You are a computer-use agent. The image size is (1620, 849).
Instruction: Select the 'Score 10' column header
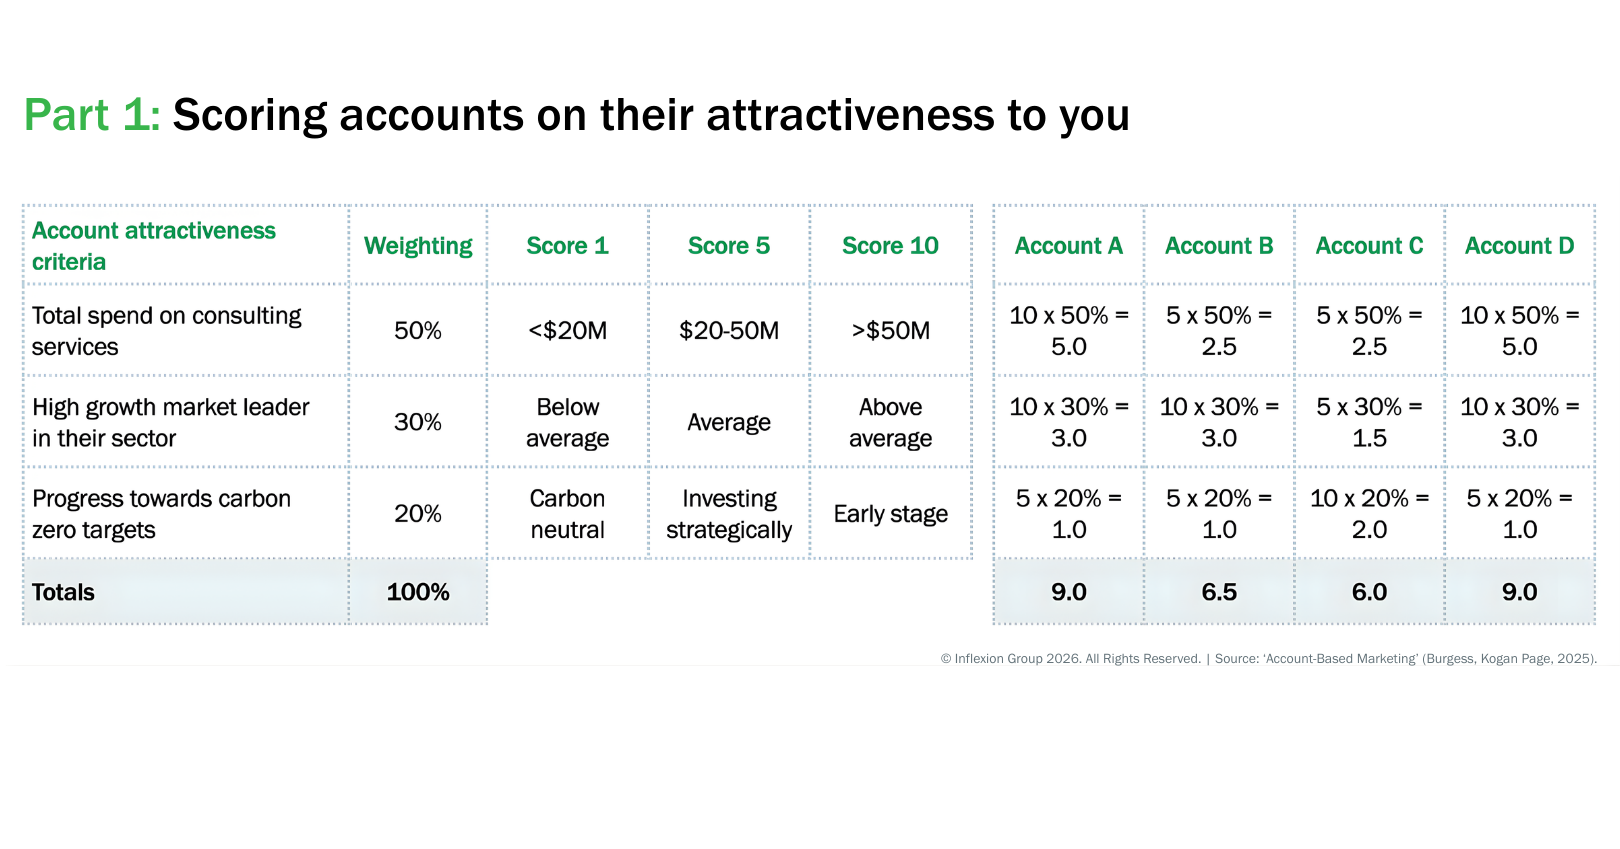tap(890, 246)
